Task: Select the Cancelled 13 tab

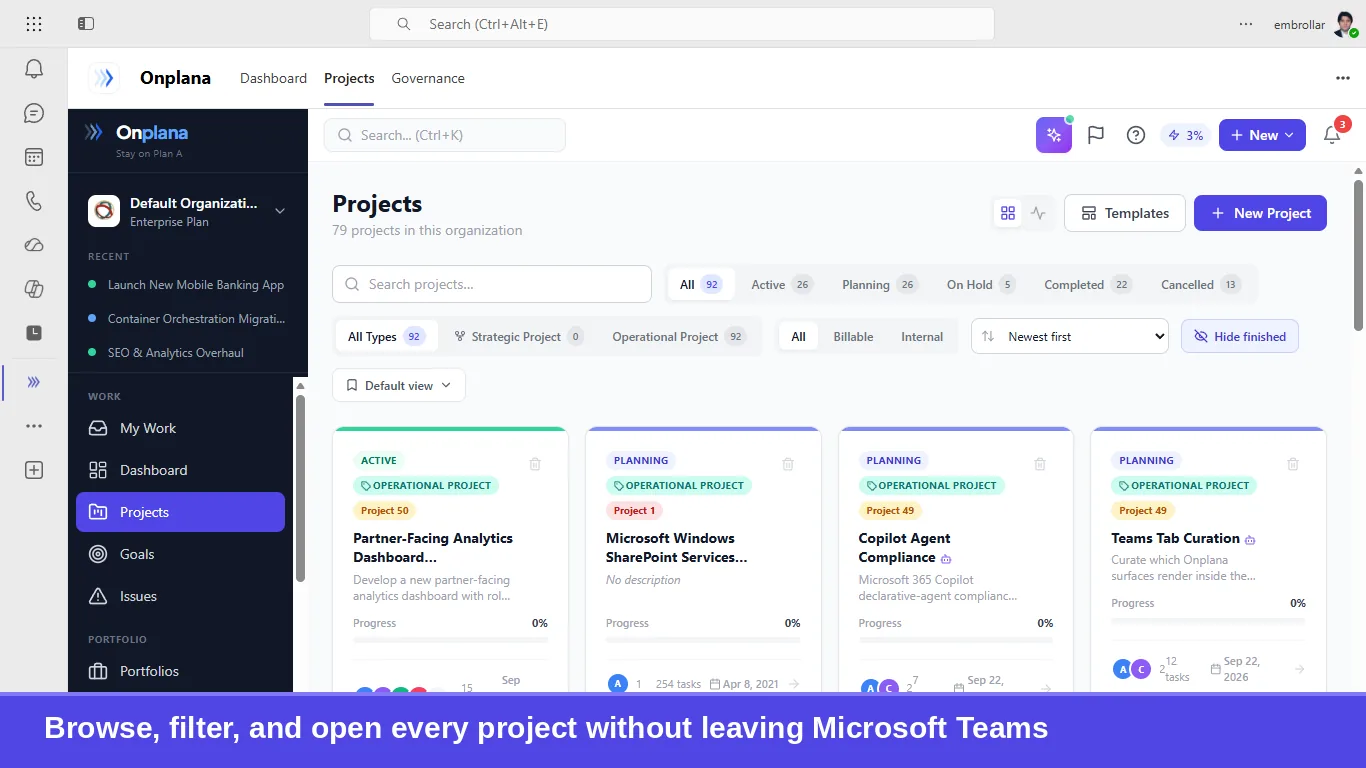Action: (x=1200, y=285)
